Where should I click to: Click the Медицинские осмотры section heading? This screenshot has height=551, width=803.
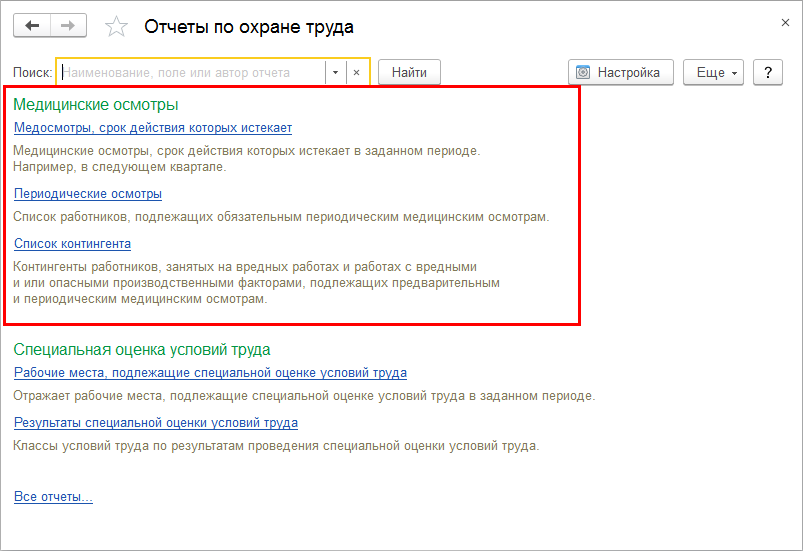(95, 104)
